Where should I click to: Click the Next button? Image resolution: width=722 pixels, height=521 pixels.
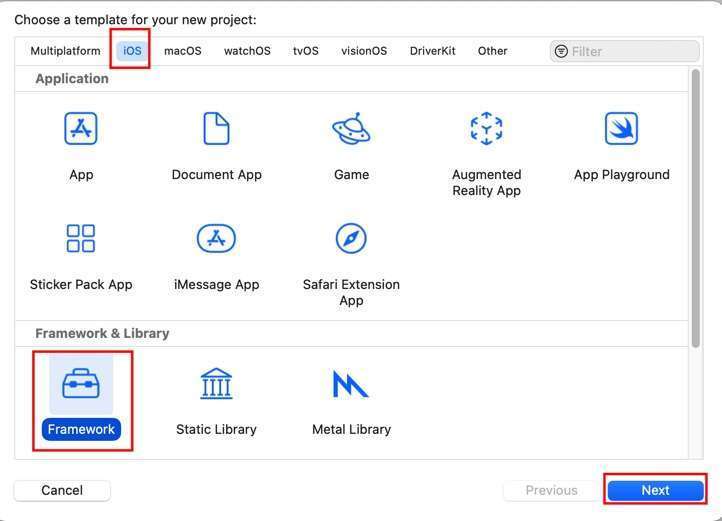click(655, 490)
